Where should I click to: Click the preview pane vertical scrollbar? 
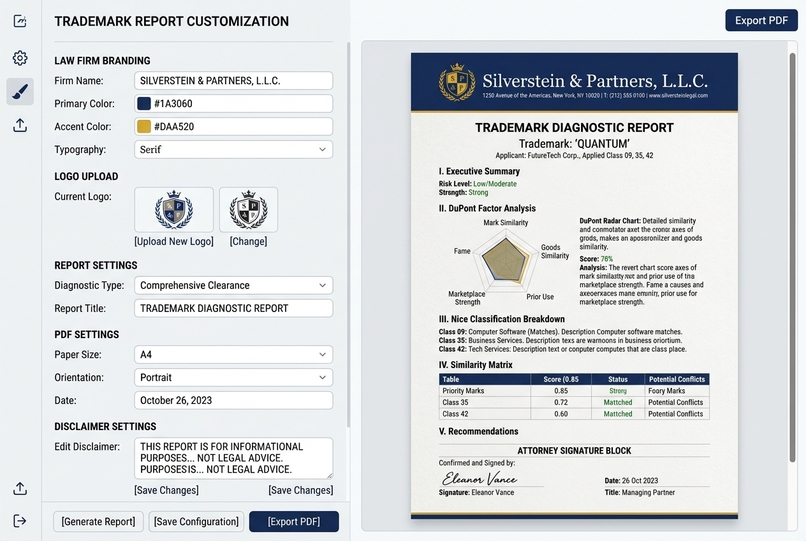(793, 257)
